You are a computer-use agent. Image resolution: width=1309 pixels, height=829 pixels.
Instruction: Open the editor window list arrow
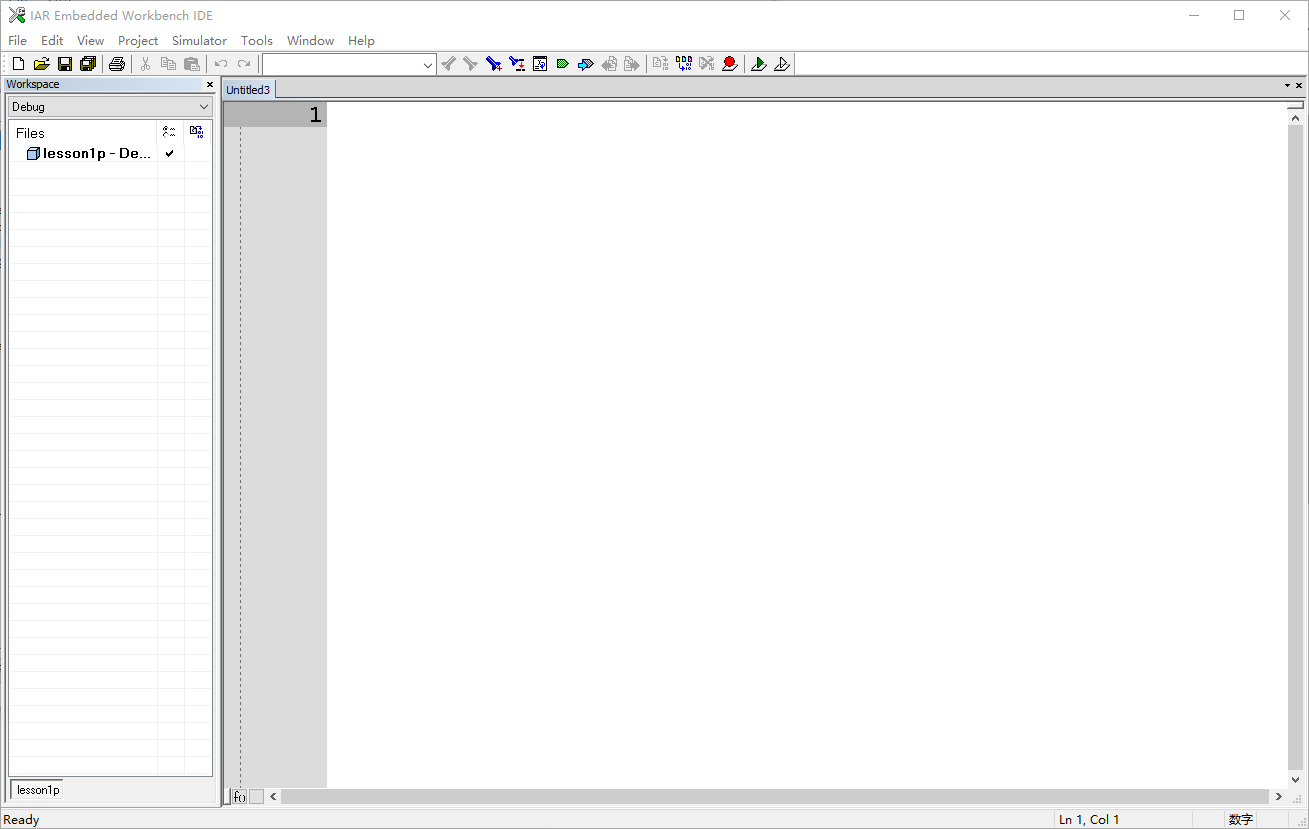click(x=1287, y=86)
